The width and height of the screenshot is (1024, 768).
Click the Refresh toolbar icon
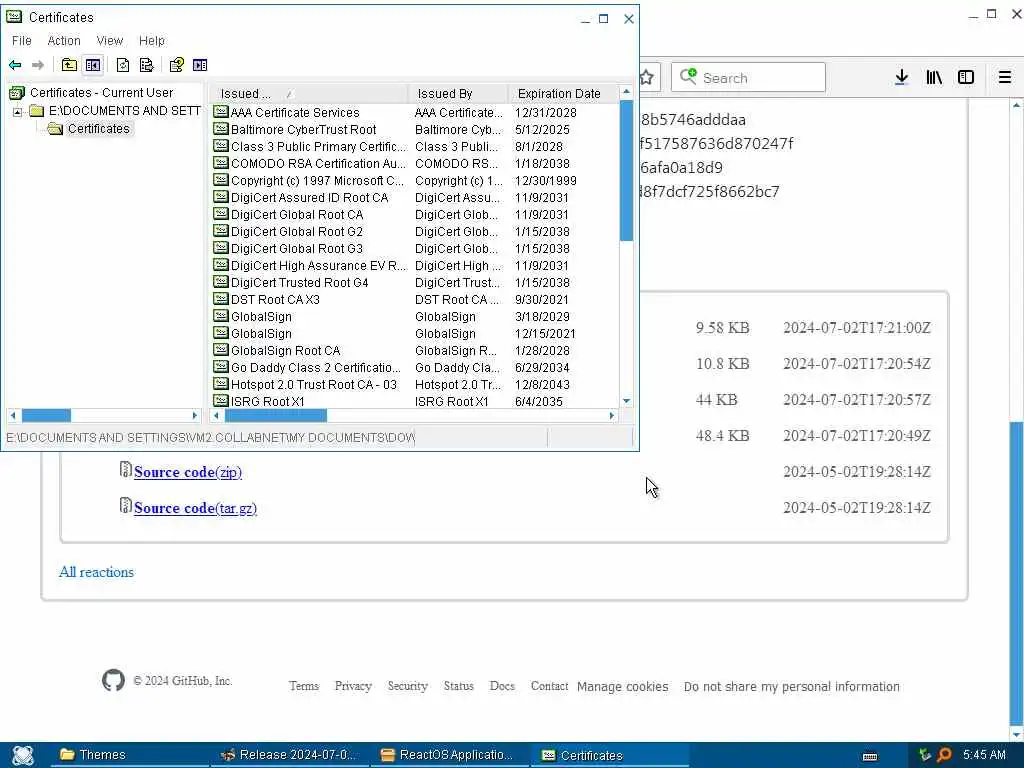coord(123,65)
